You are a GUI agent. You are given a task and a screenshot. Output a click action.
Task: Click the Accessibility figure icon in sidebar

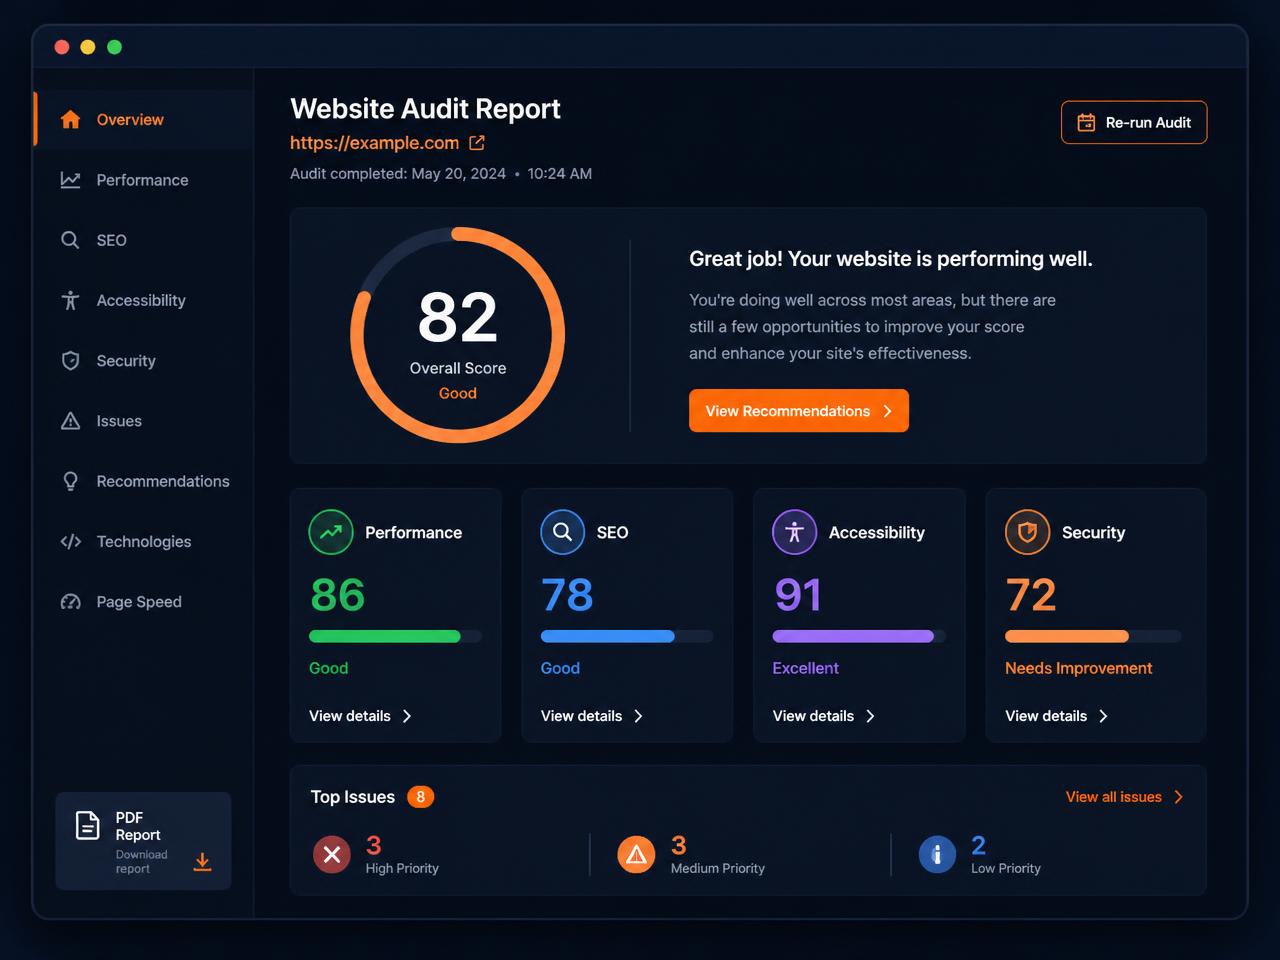coord(70,300)
